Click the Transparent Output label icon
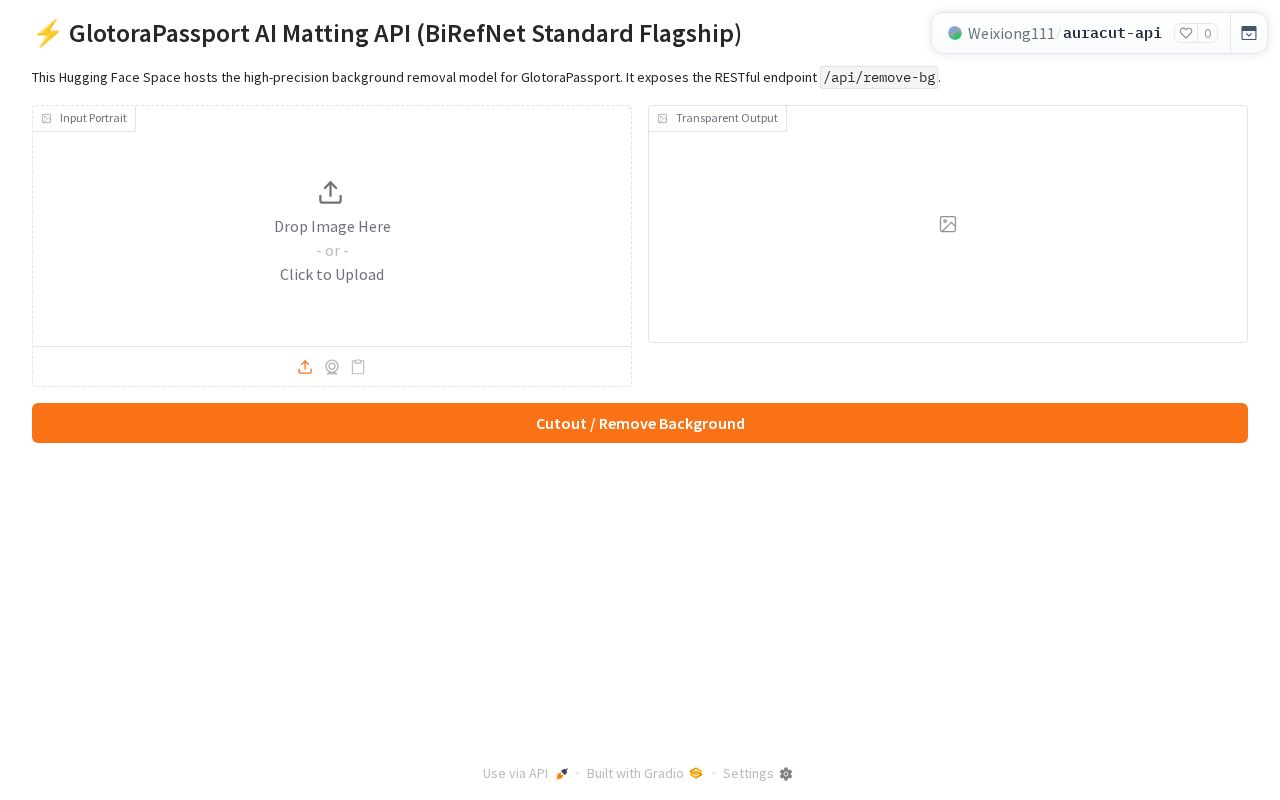The width and height of the screenshot is (1280, 800). (662, 118)
